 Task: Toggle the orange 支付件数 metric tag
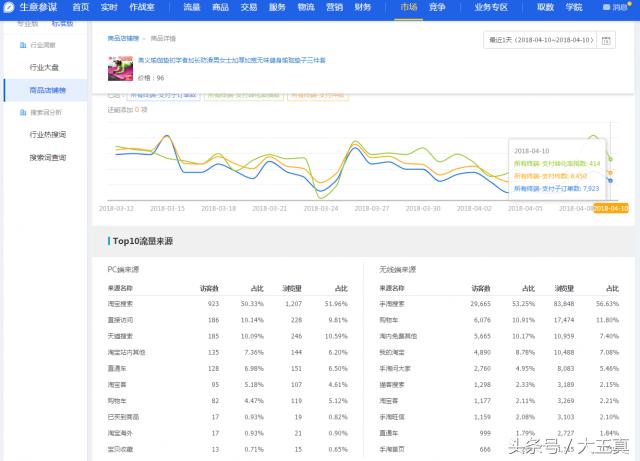point(317,95)
